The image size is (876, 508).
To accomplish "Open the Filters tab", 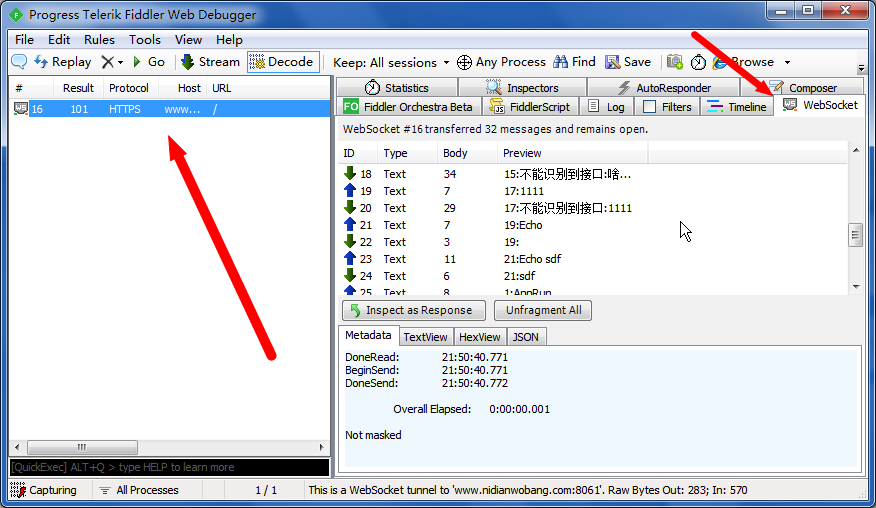I will pyautogui.click(x=667, y=107).
